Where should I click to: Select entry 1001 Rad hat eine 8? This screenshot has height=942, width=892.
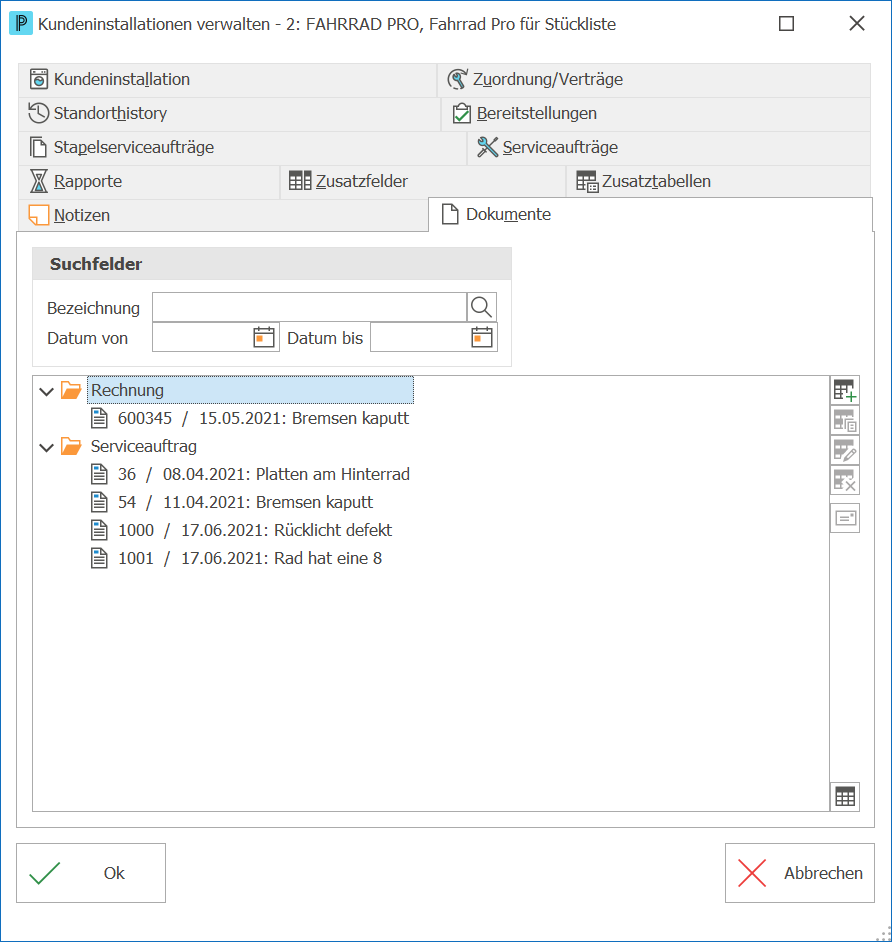(x=250, y=558)
